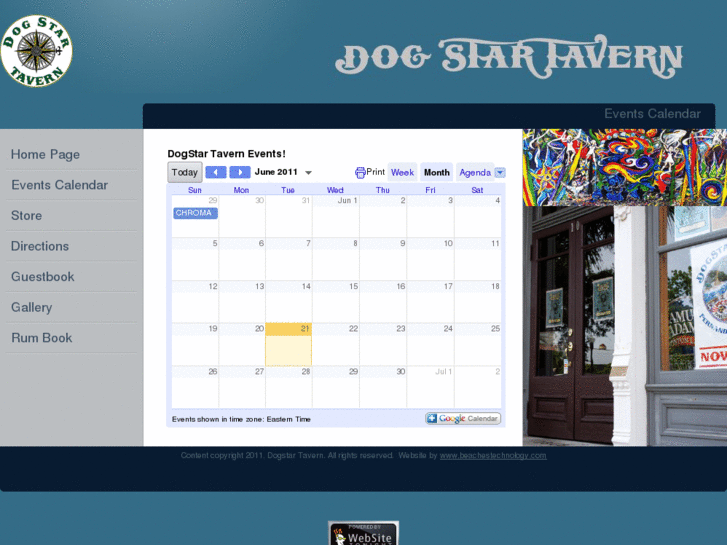The image size is (727, 545).
Task: Open Store from sidebar menu
Action: (26, 216)
